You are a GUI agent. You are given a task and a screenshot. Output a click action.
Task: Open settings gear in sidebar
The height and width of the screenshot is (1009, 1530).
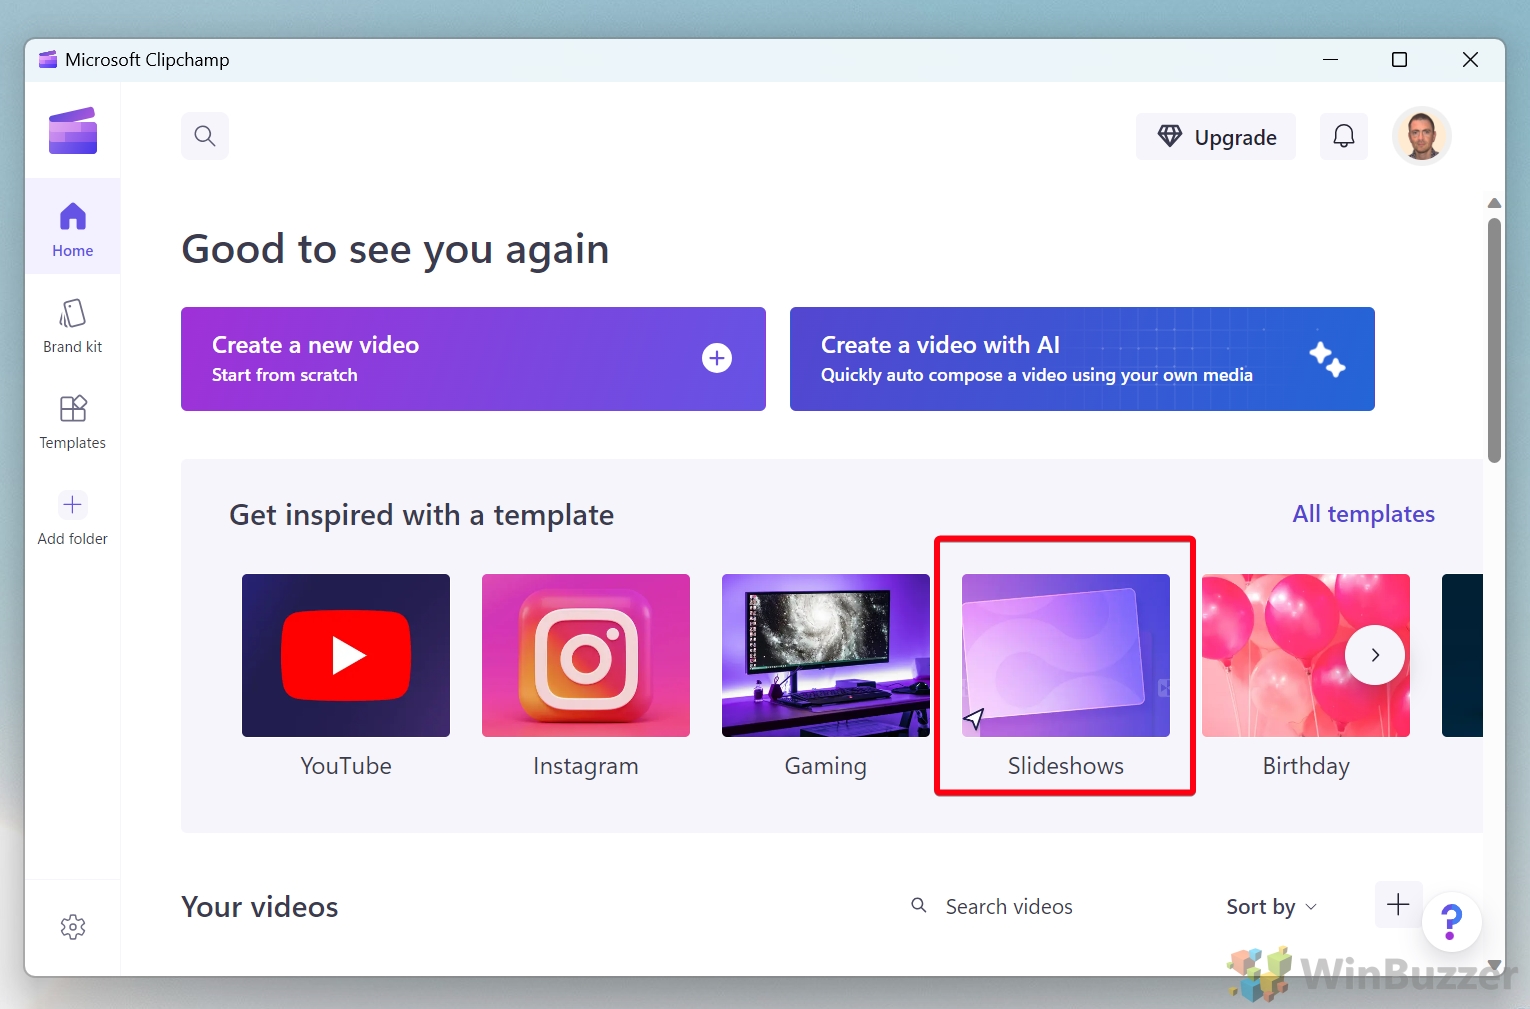click(x=73, y=927)
